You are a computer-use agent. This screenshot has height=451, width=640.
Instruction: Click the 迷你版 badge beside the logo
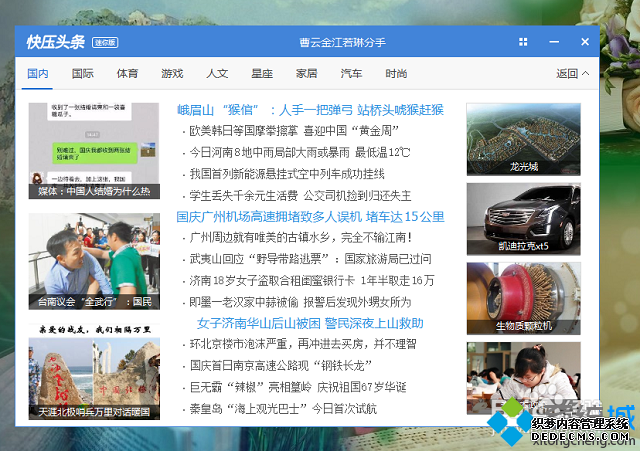click(105, 42)
